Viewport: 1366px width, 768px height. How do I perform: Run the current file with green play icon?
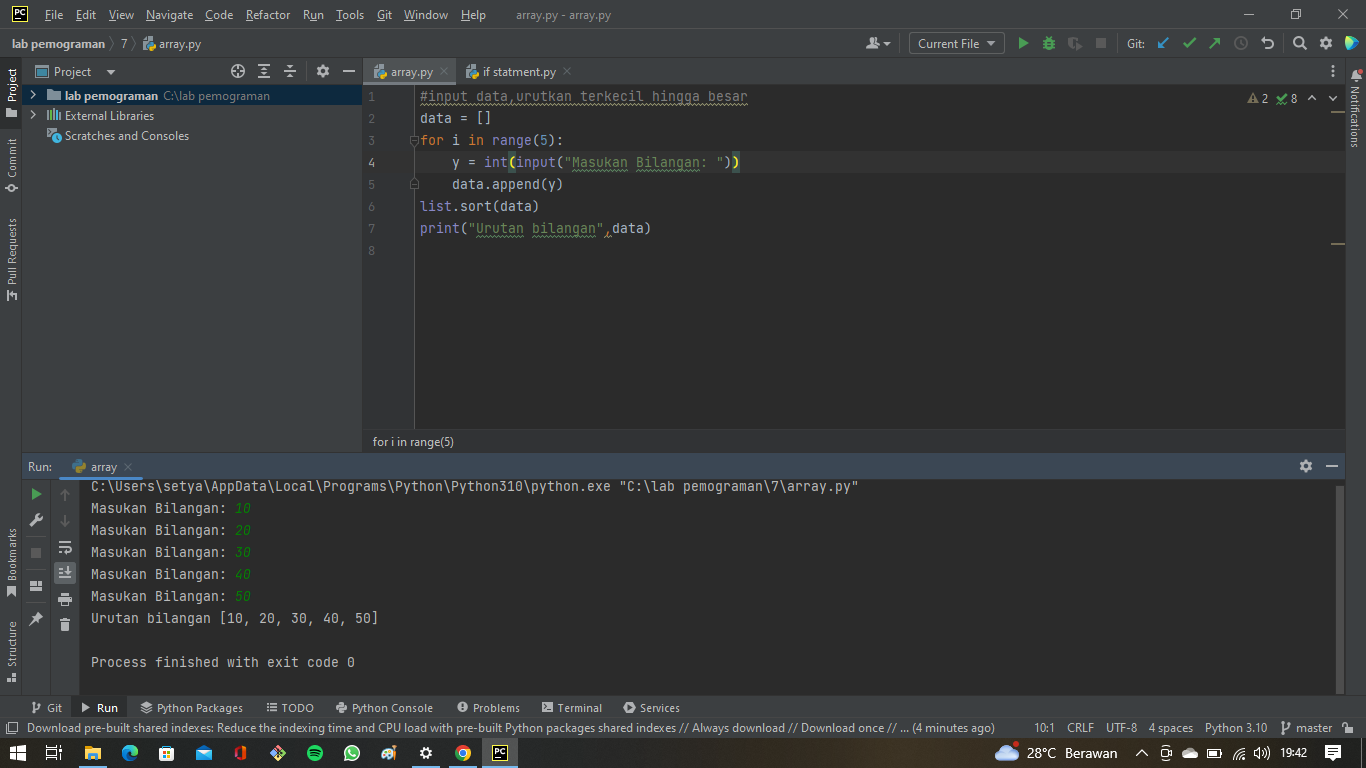point(1023,43)
